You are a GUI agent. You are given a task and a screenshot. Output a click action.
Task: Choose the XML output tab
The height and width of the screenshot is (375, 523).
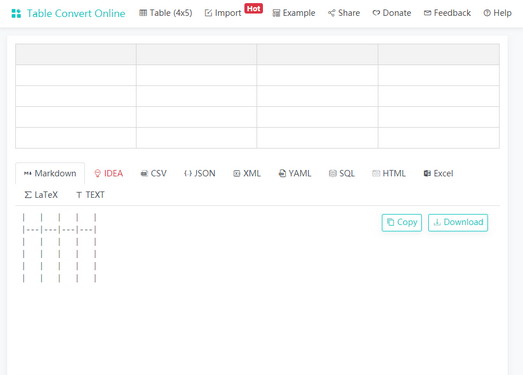click(x=247, y=173)
